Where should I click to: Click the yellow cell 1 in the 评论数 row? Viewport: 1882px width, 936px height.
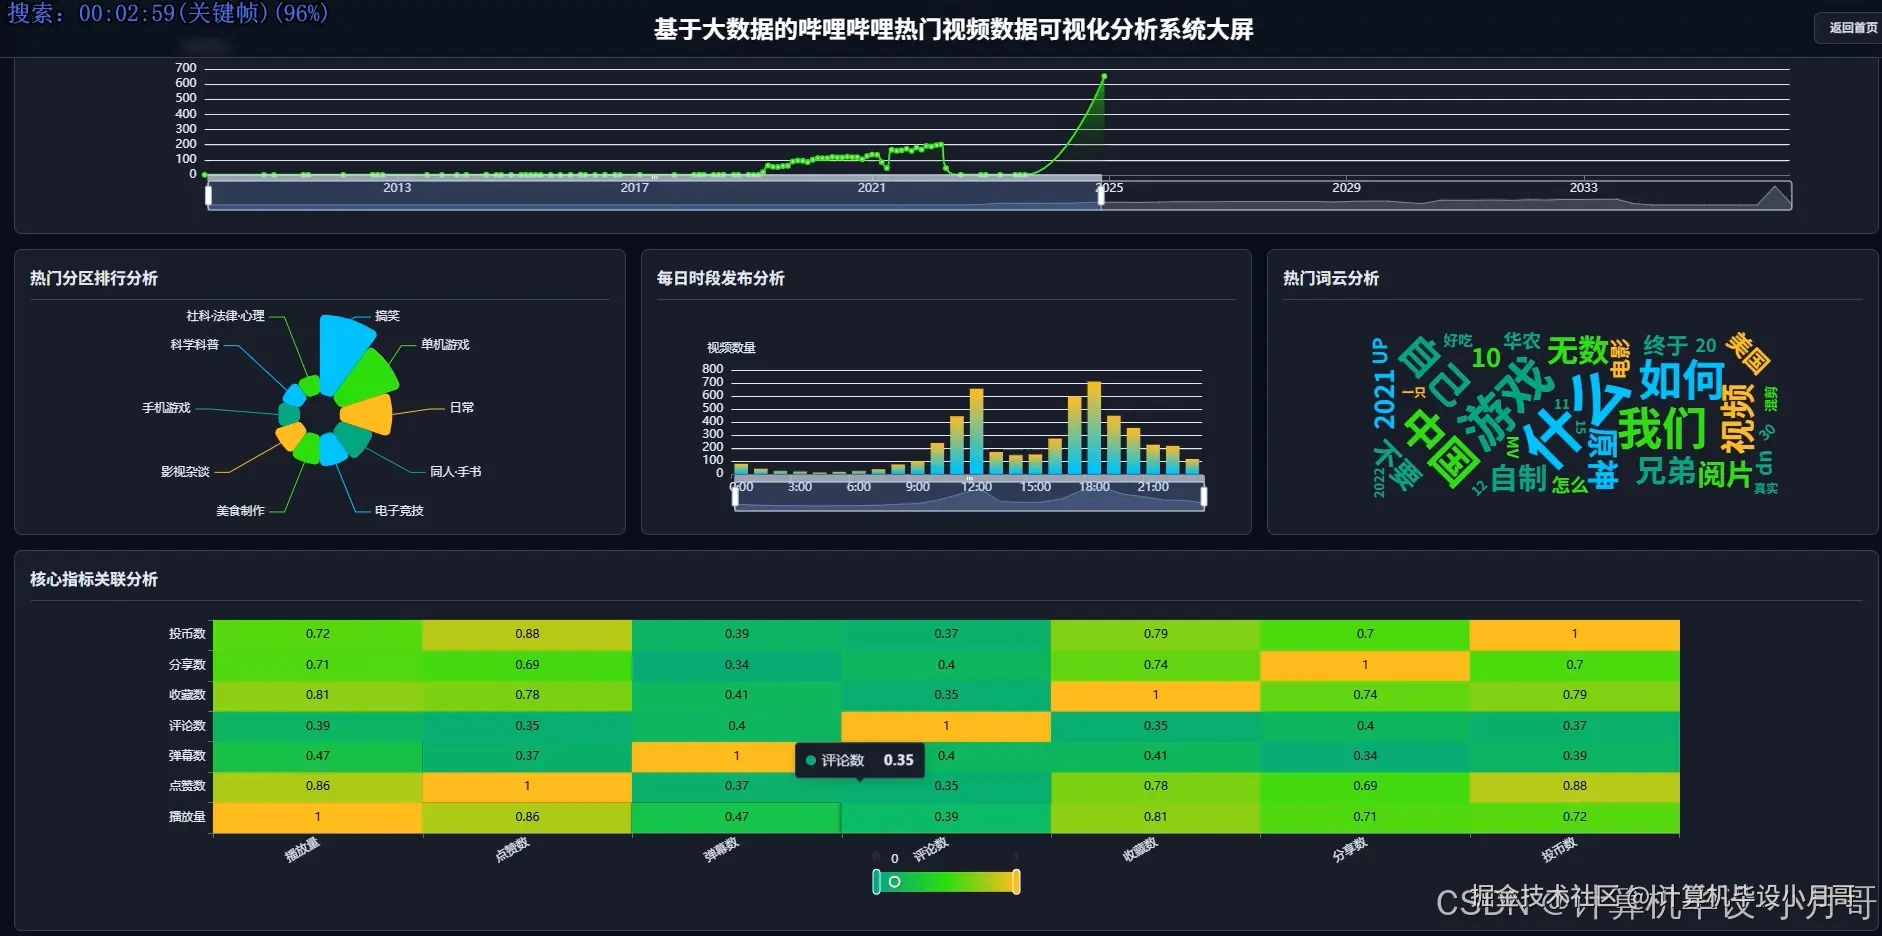946,726
